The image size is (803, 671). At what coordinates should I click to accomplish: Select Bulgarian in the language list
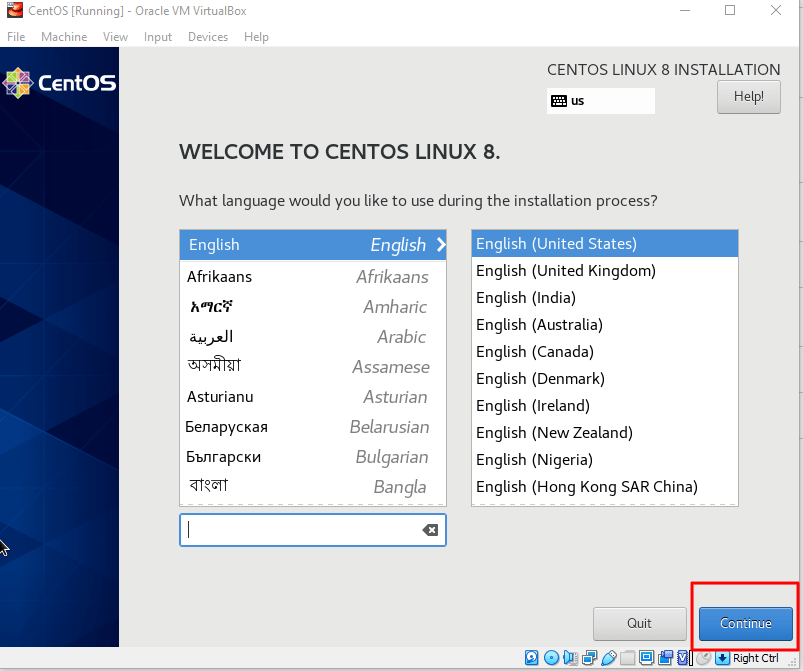313,457
